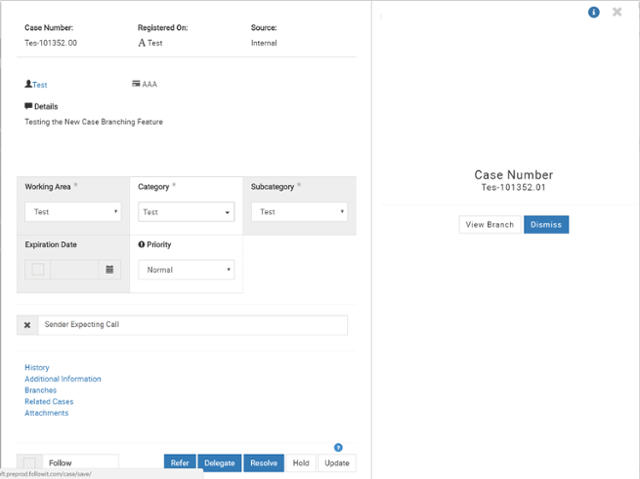Image resolution: width=640 pixels, height=479 pixels.
Task: Click the Details speech bubble icon
Action: pyautogui.click(x=29, y=106)
